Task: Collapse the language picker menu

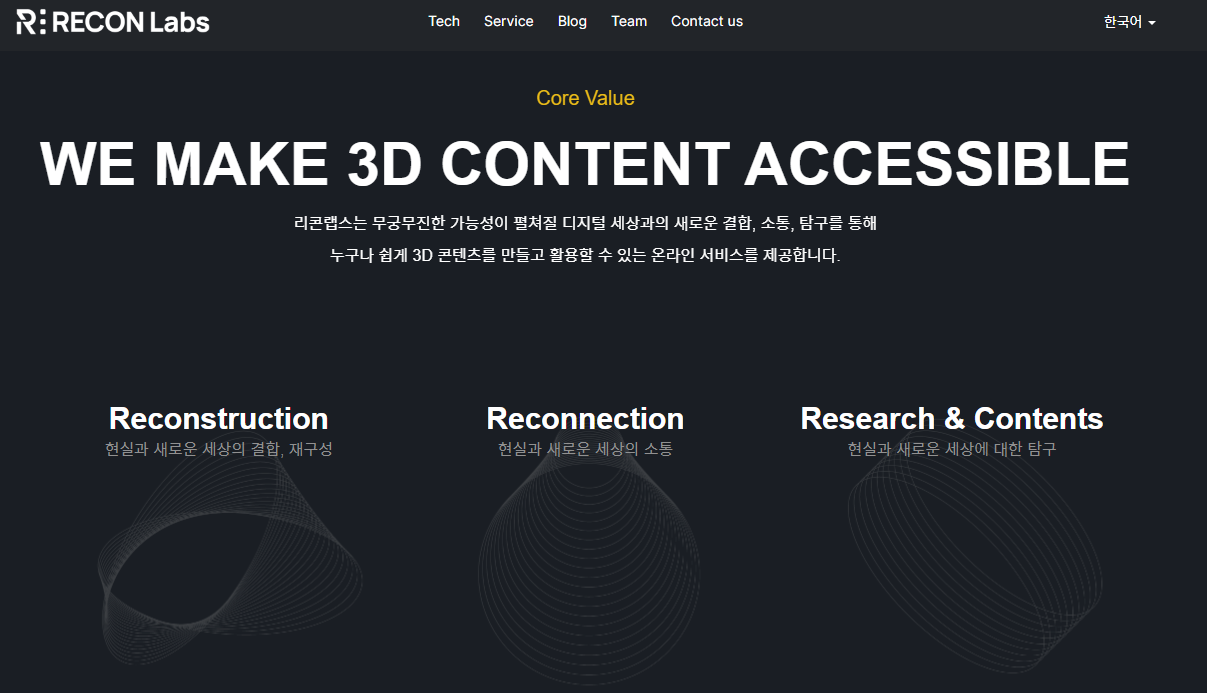Action: (1128, 21)
